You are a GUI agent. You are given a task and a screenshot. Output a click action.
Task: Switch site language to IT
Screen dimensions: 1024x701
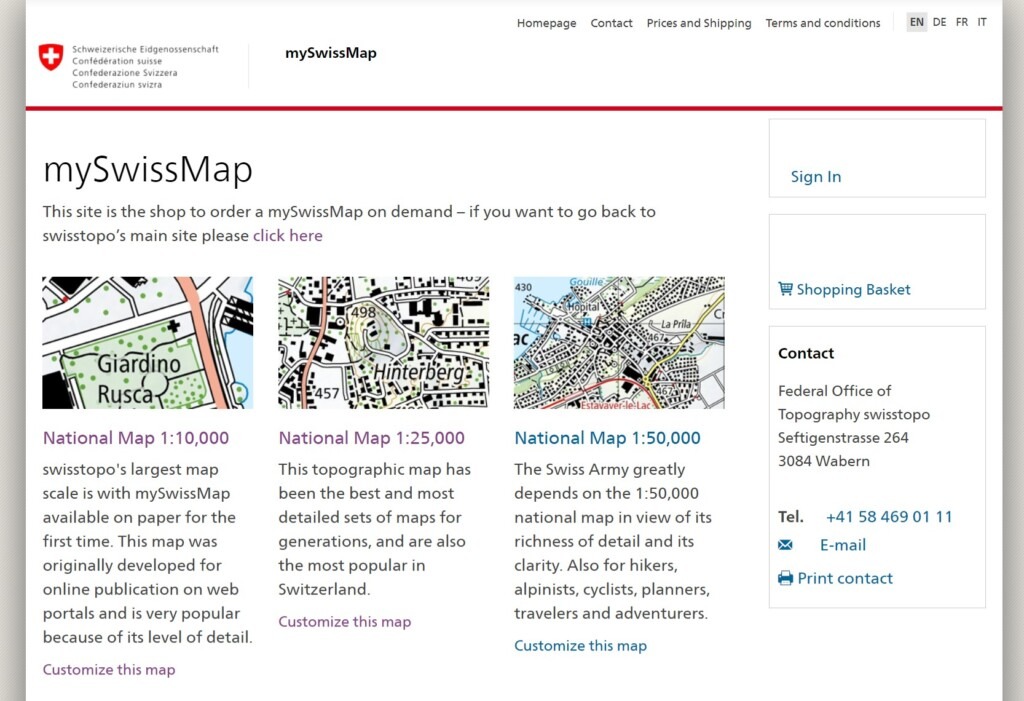pos(982,22)
